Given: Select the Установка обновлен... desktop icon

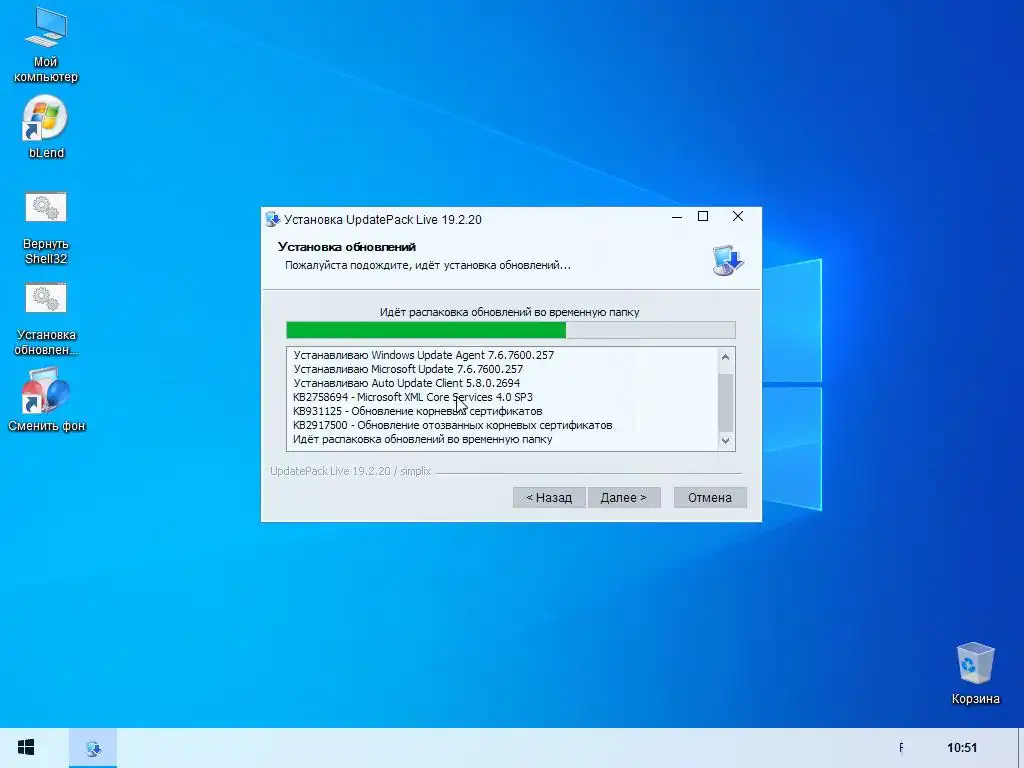Looking at the screenshot, I should click(x=46, y=320).
